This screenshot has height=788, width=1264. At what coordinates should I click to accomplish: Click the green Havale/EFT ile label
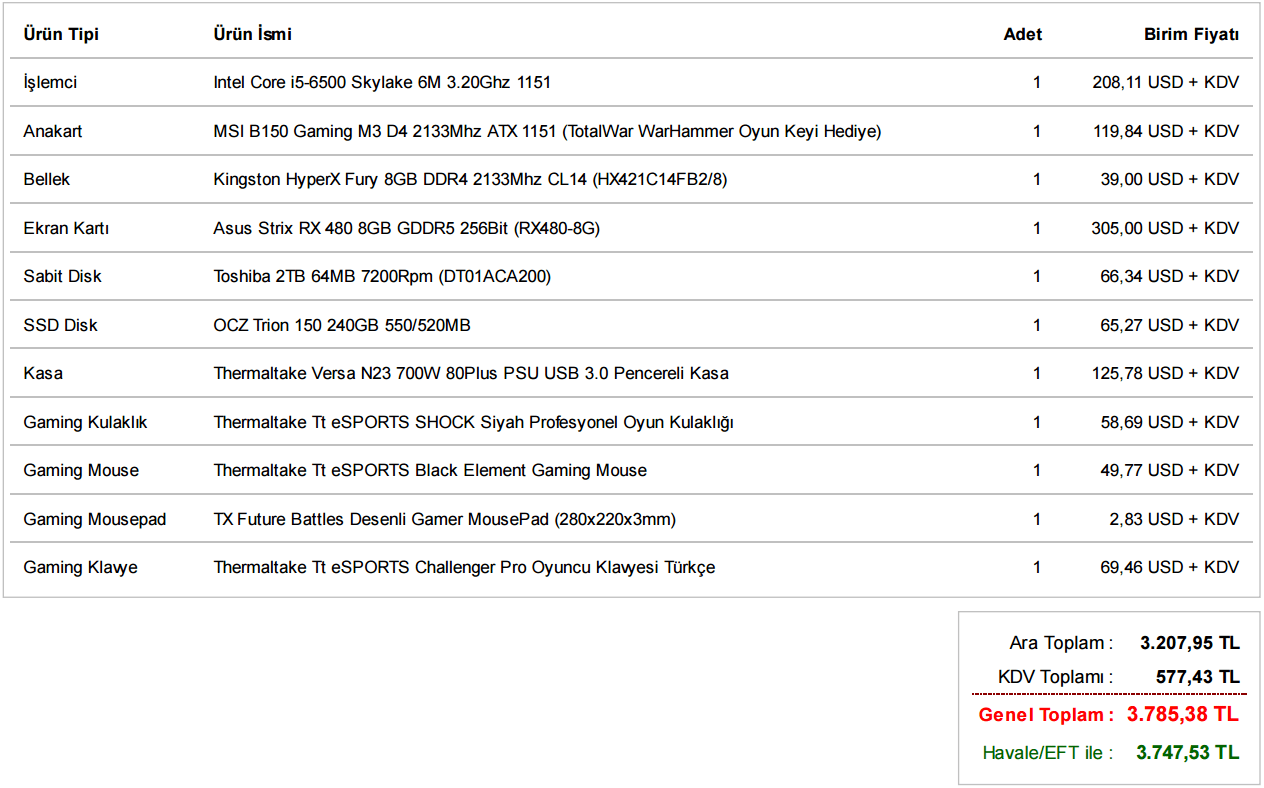coord(1048,753)
